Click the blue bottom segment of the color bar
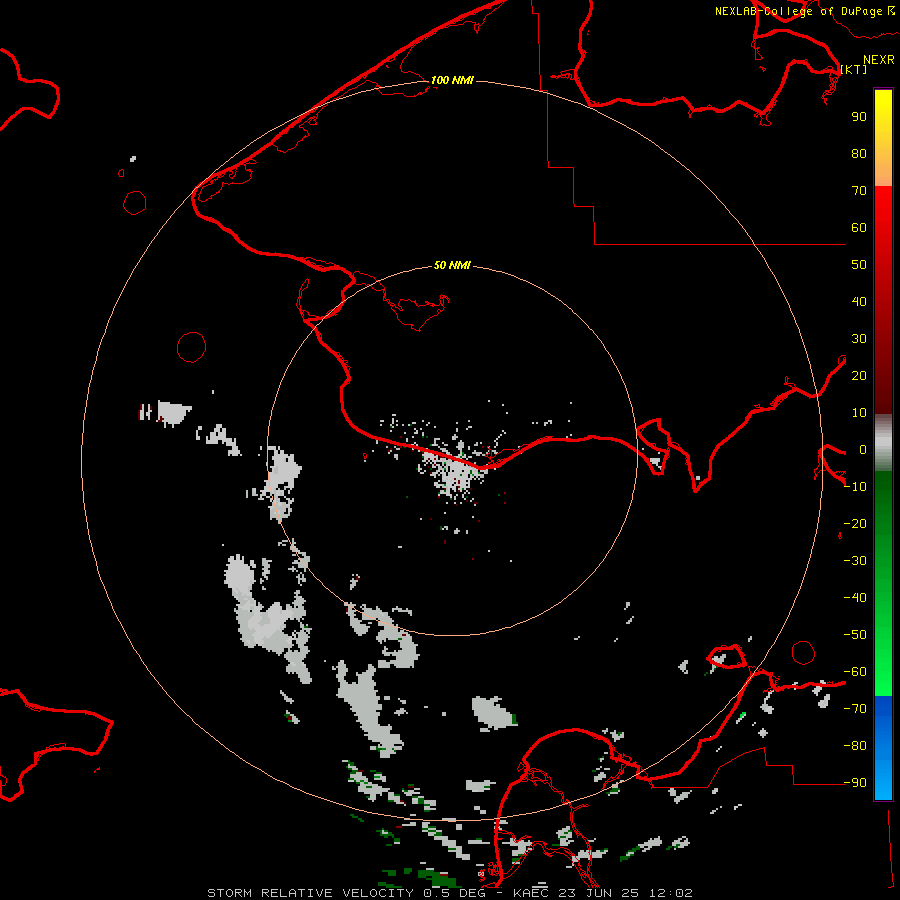Image resolution: width=900 pixels, height=900 pixels. click(x=883, y=748)
